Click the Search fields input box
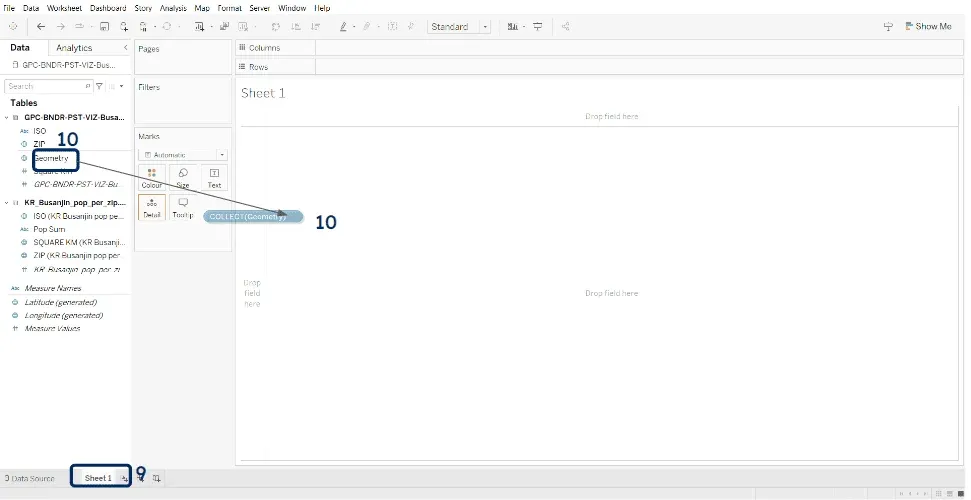The width and height of the screenshot is (971, 500). point(48,86)
